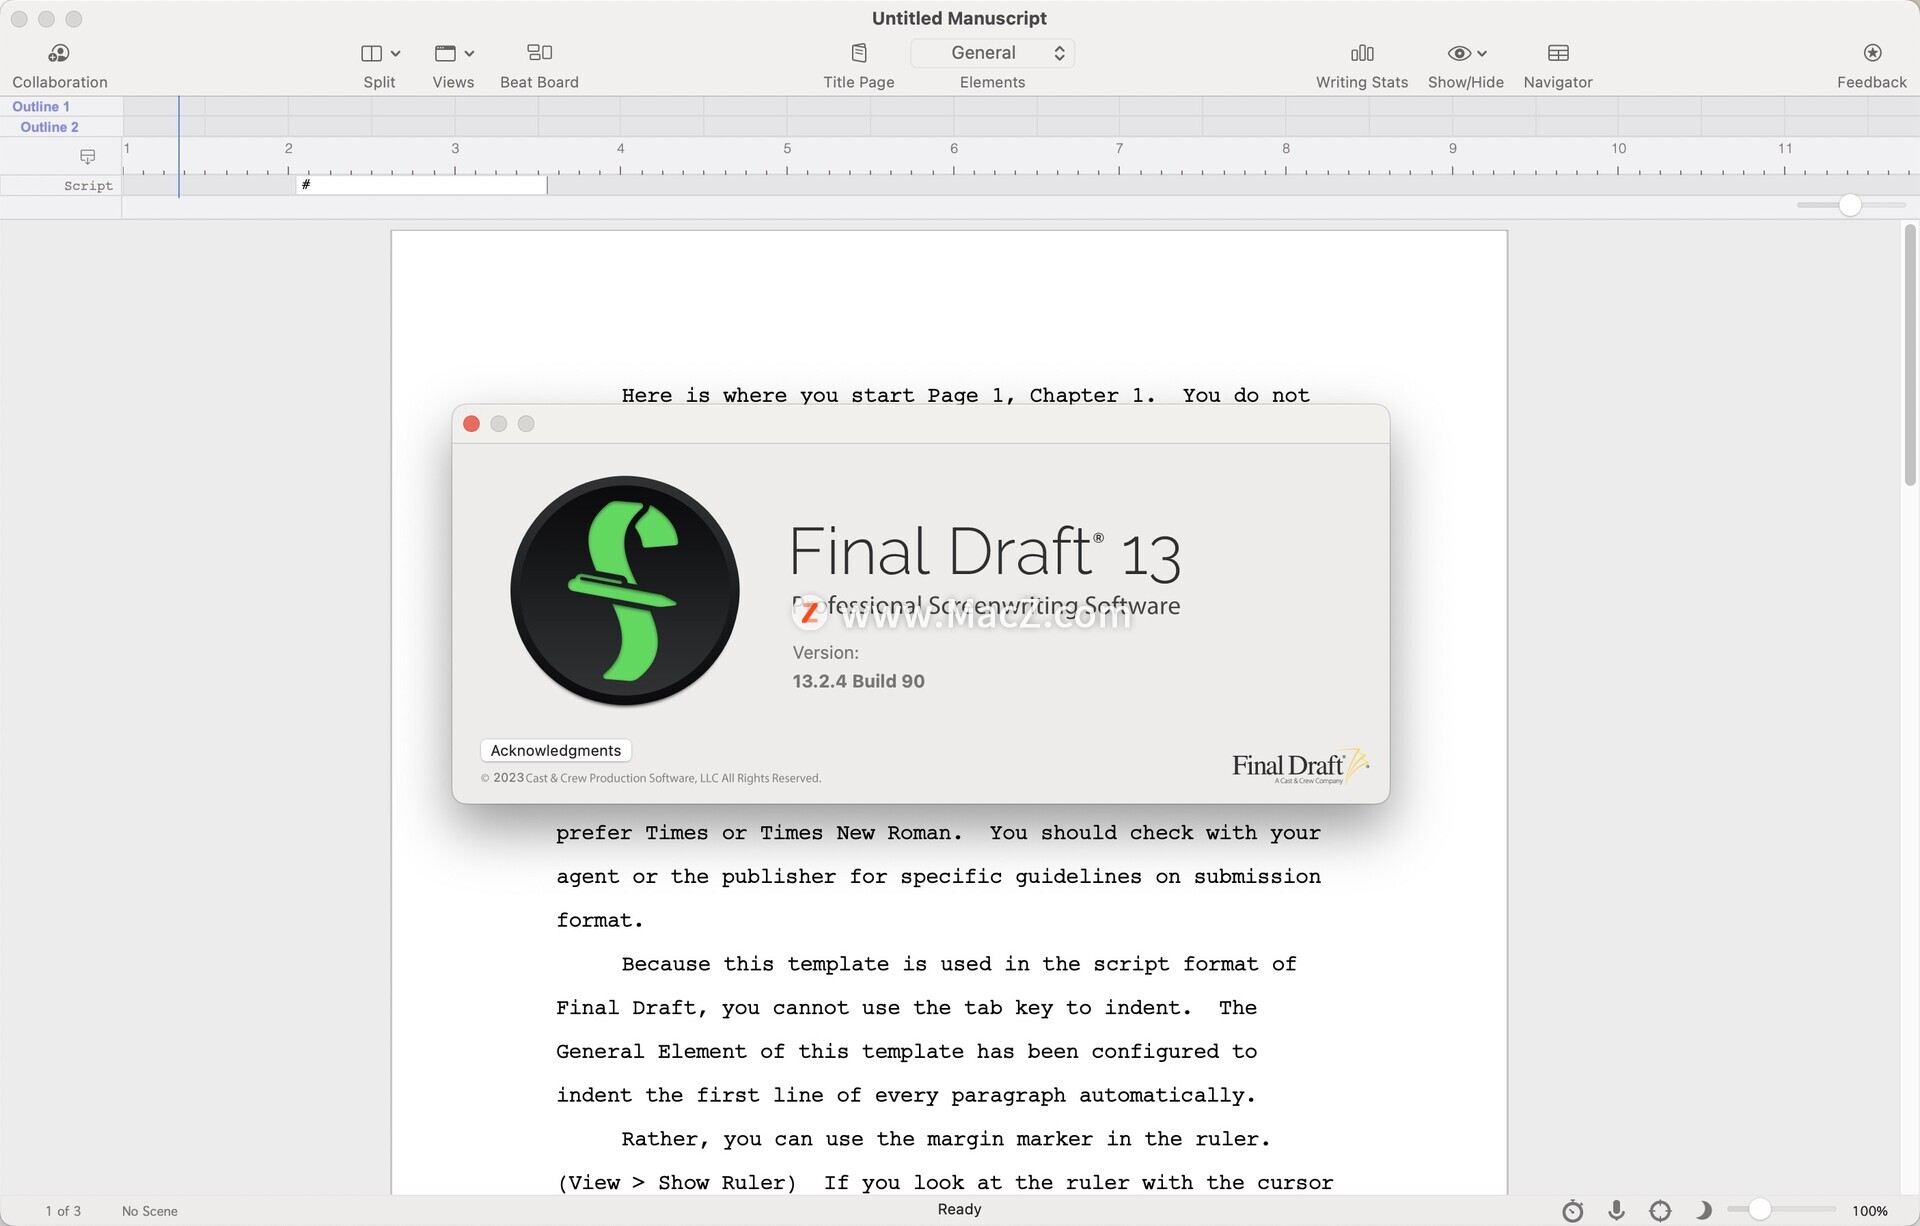Image resolution: width=1920 pixels, height=1226 pixels.
Task: Select the Script lane label
Action: (x=88, y=186)
